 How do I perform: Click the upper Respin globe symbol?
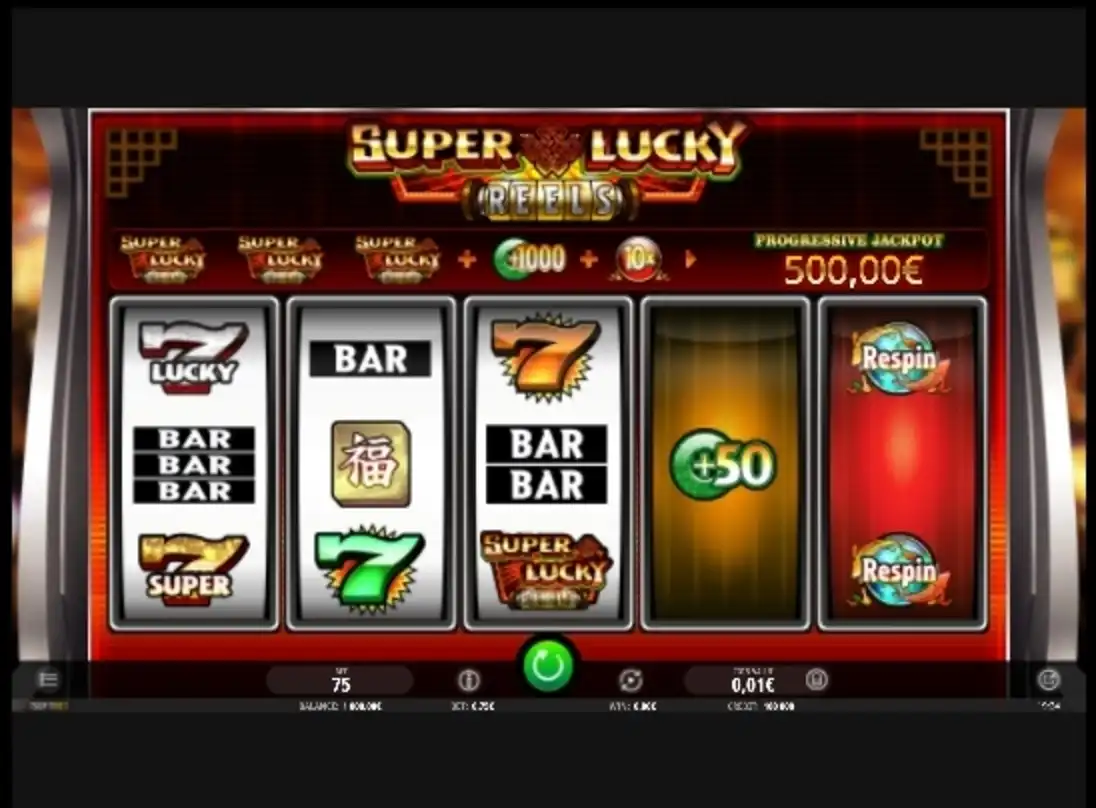point(900,359)
